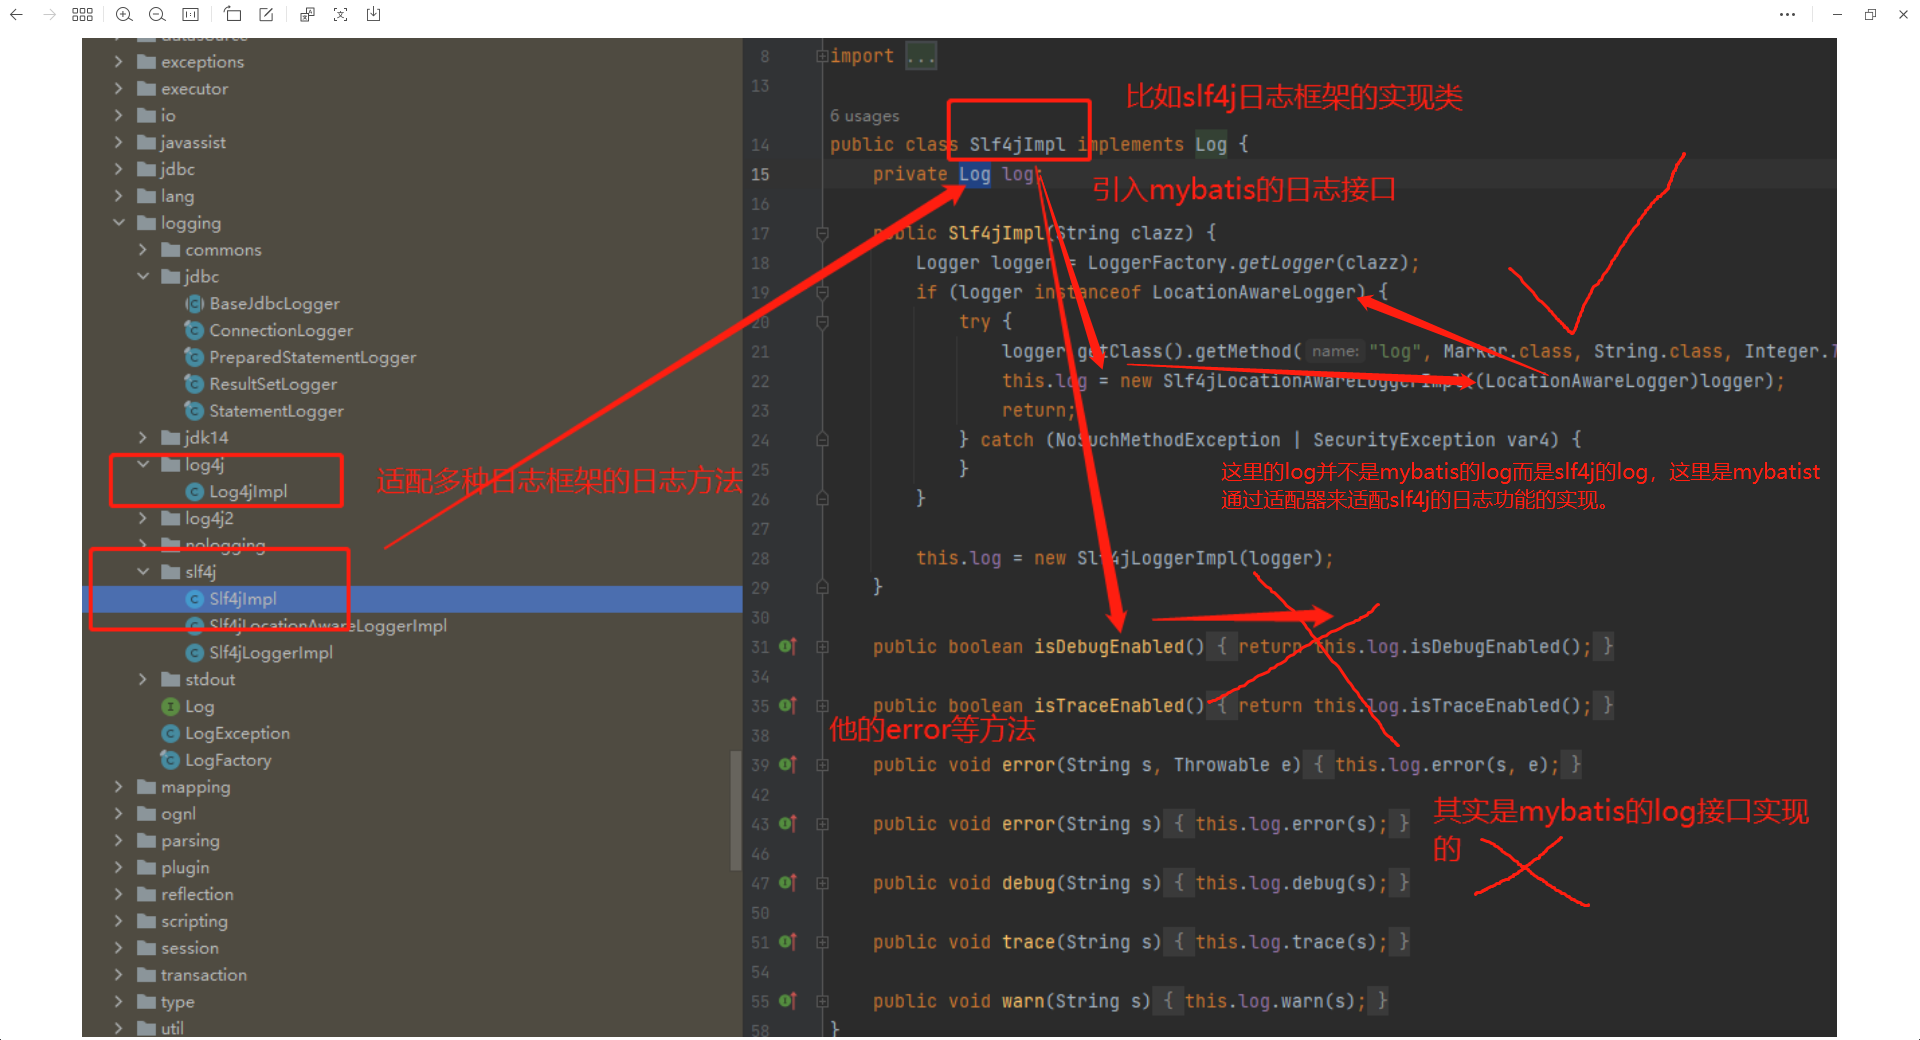Restore down the viewer window
The height and width of the screenshot is (1040, 1920).
(x=1870, y=15)
